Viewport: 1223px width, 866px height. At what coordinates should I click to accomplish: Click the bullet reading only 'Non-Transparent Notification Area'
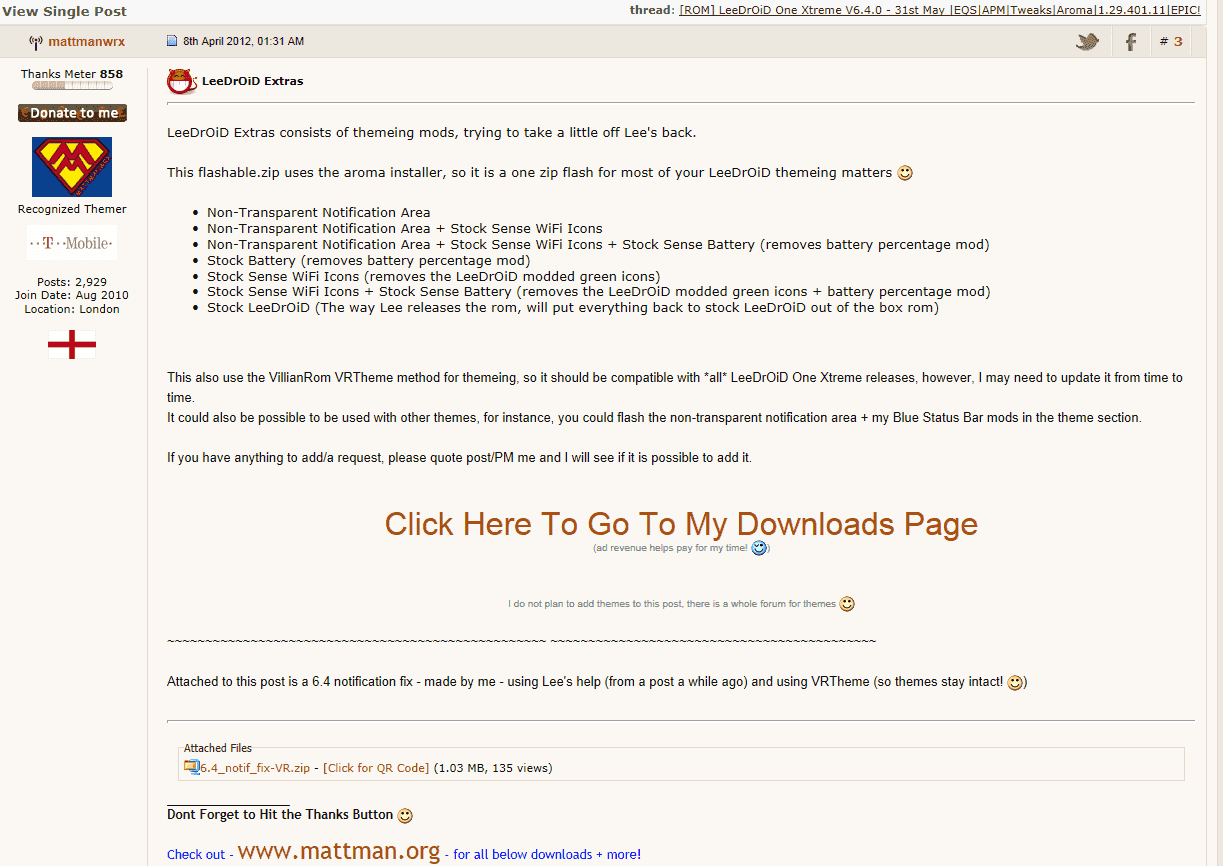(319, 212)
